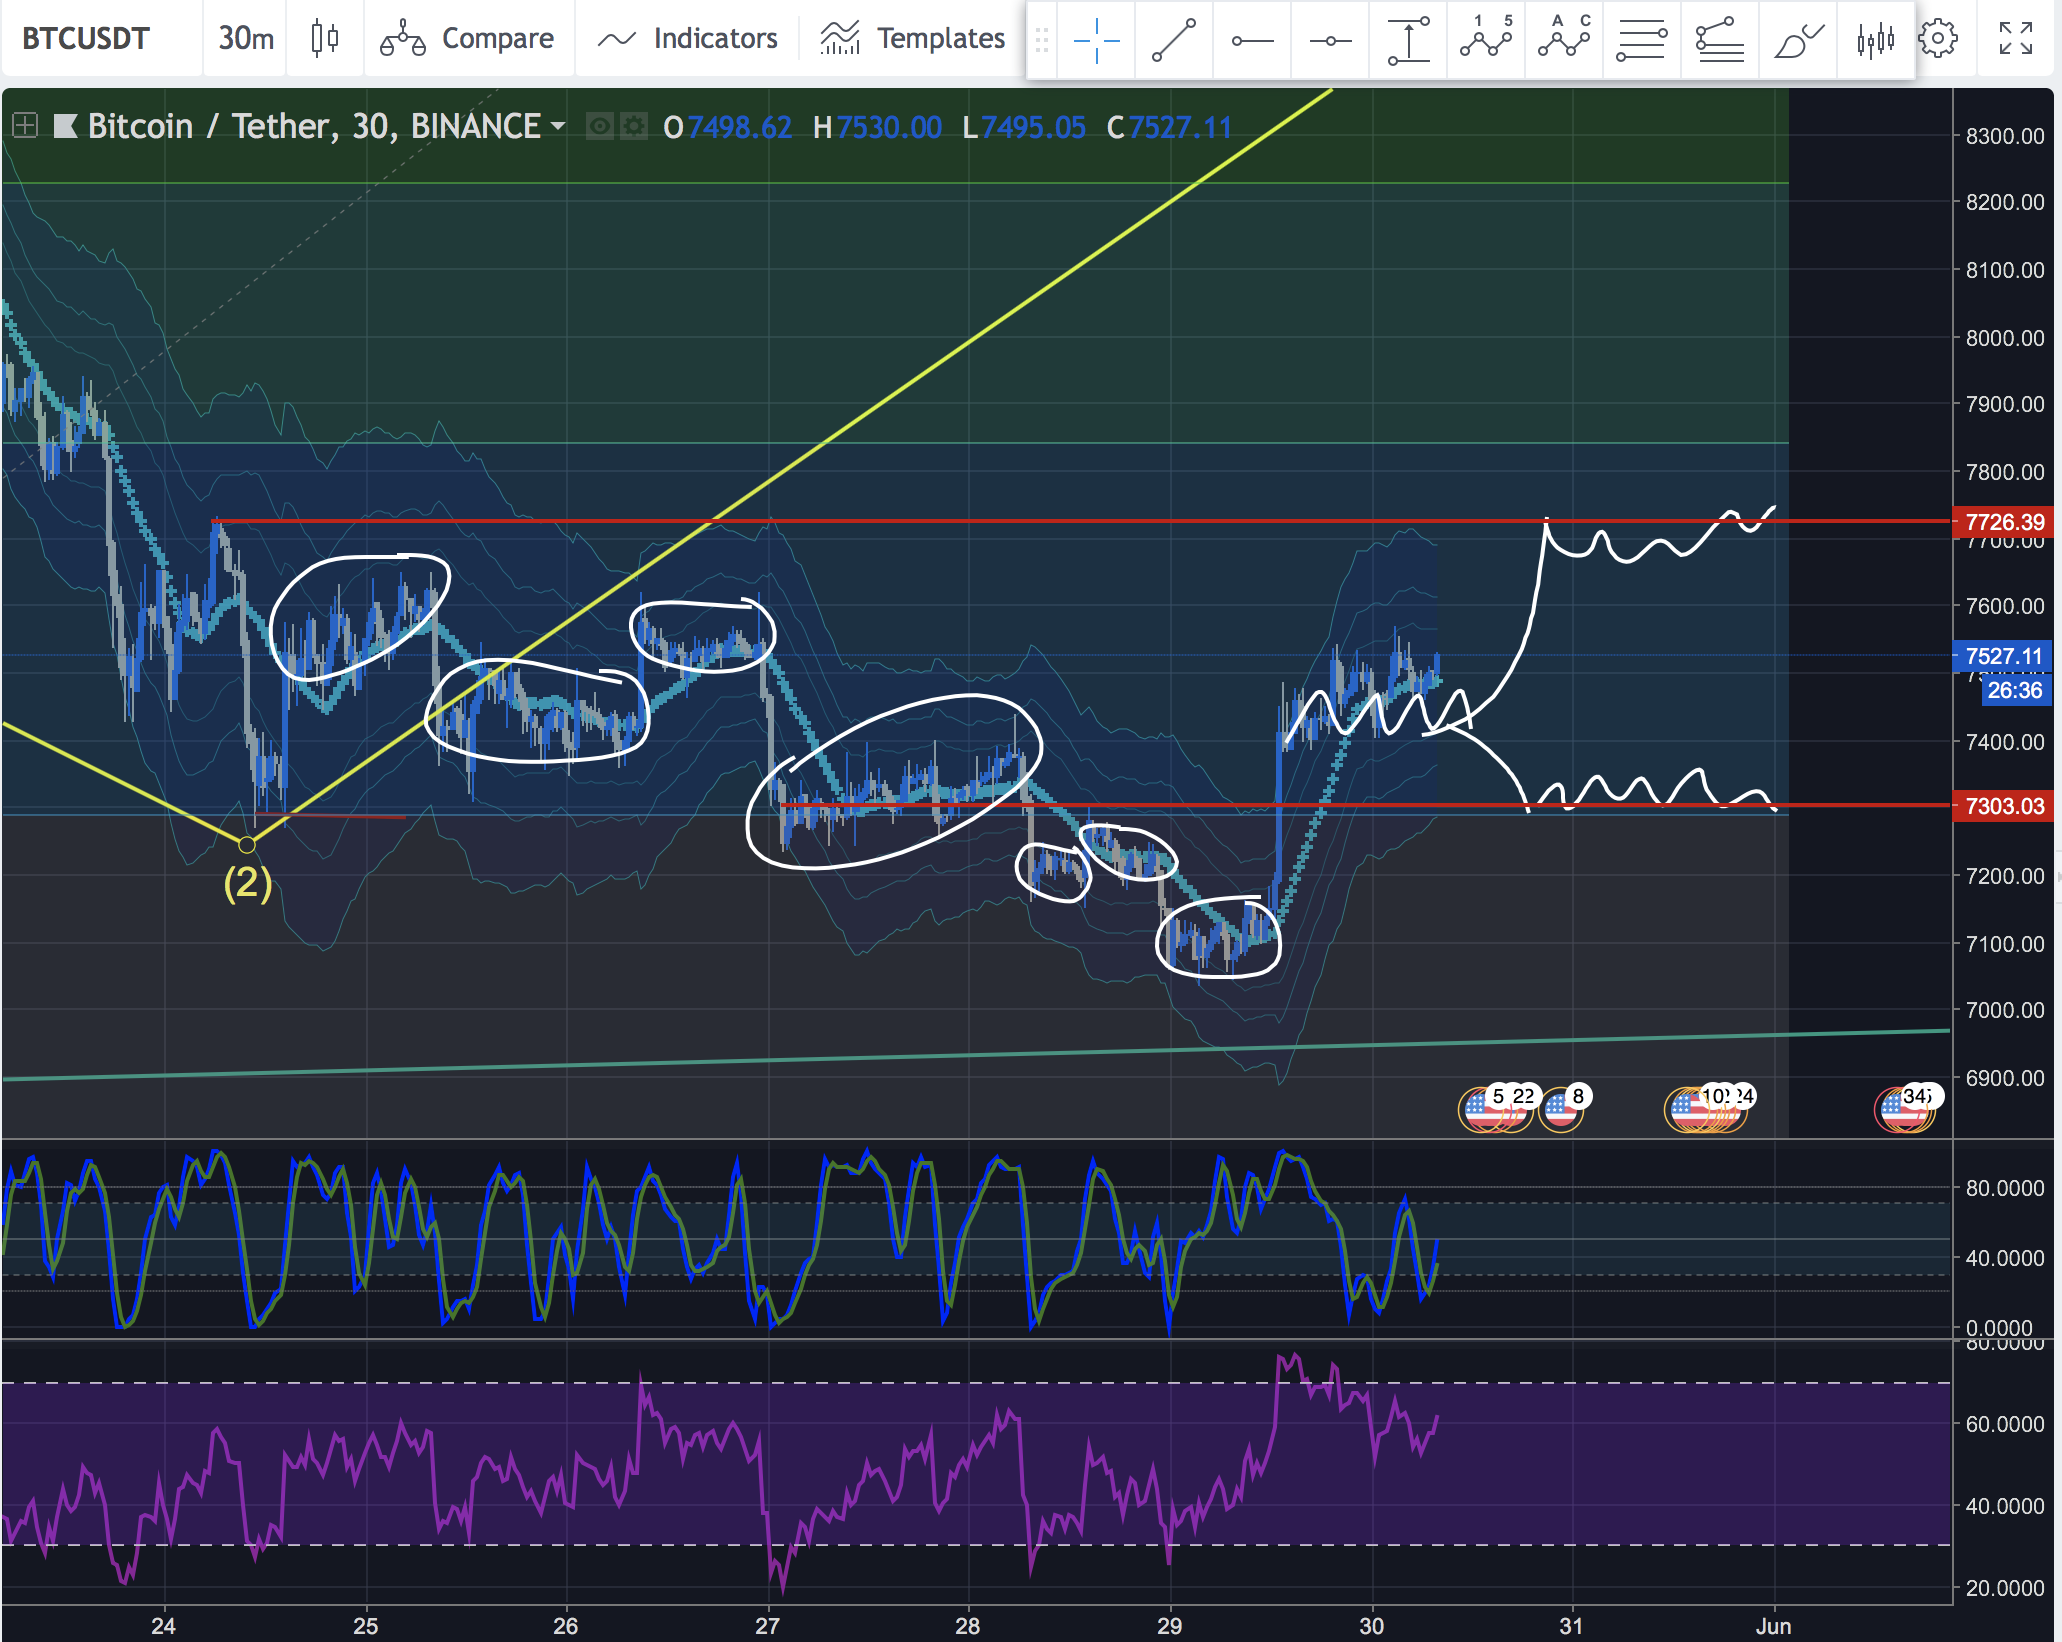Pick the horizontal ray tool
The image size is (2062, 1642).
(x=1252, y=40)
